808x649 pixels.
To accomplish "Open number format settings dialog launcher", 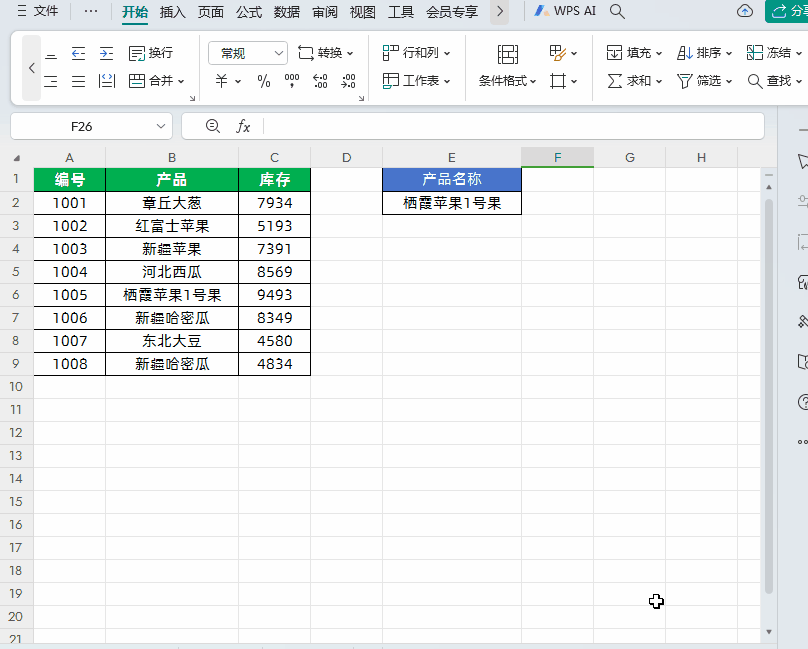I will click(x=361, y=98).
